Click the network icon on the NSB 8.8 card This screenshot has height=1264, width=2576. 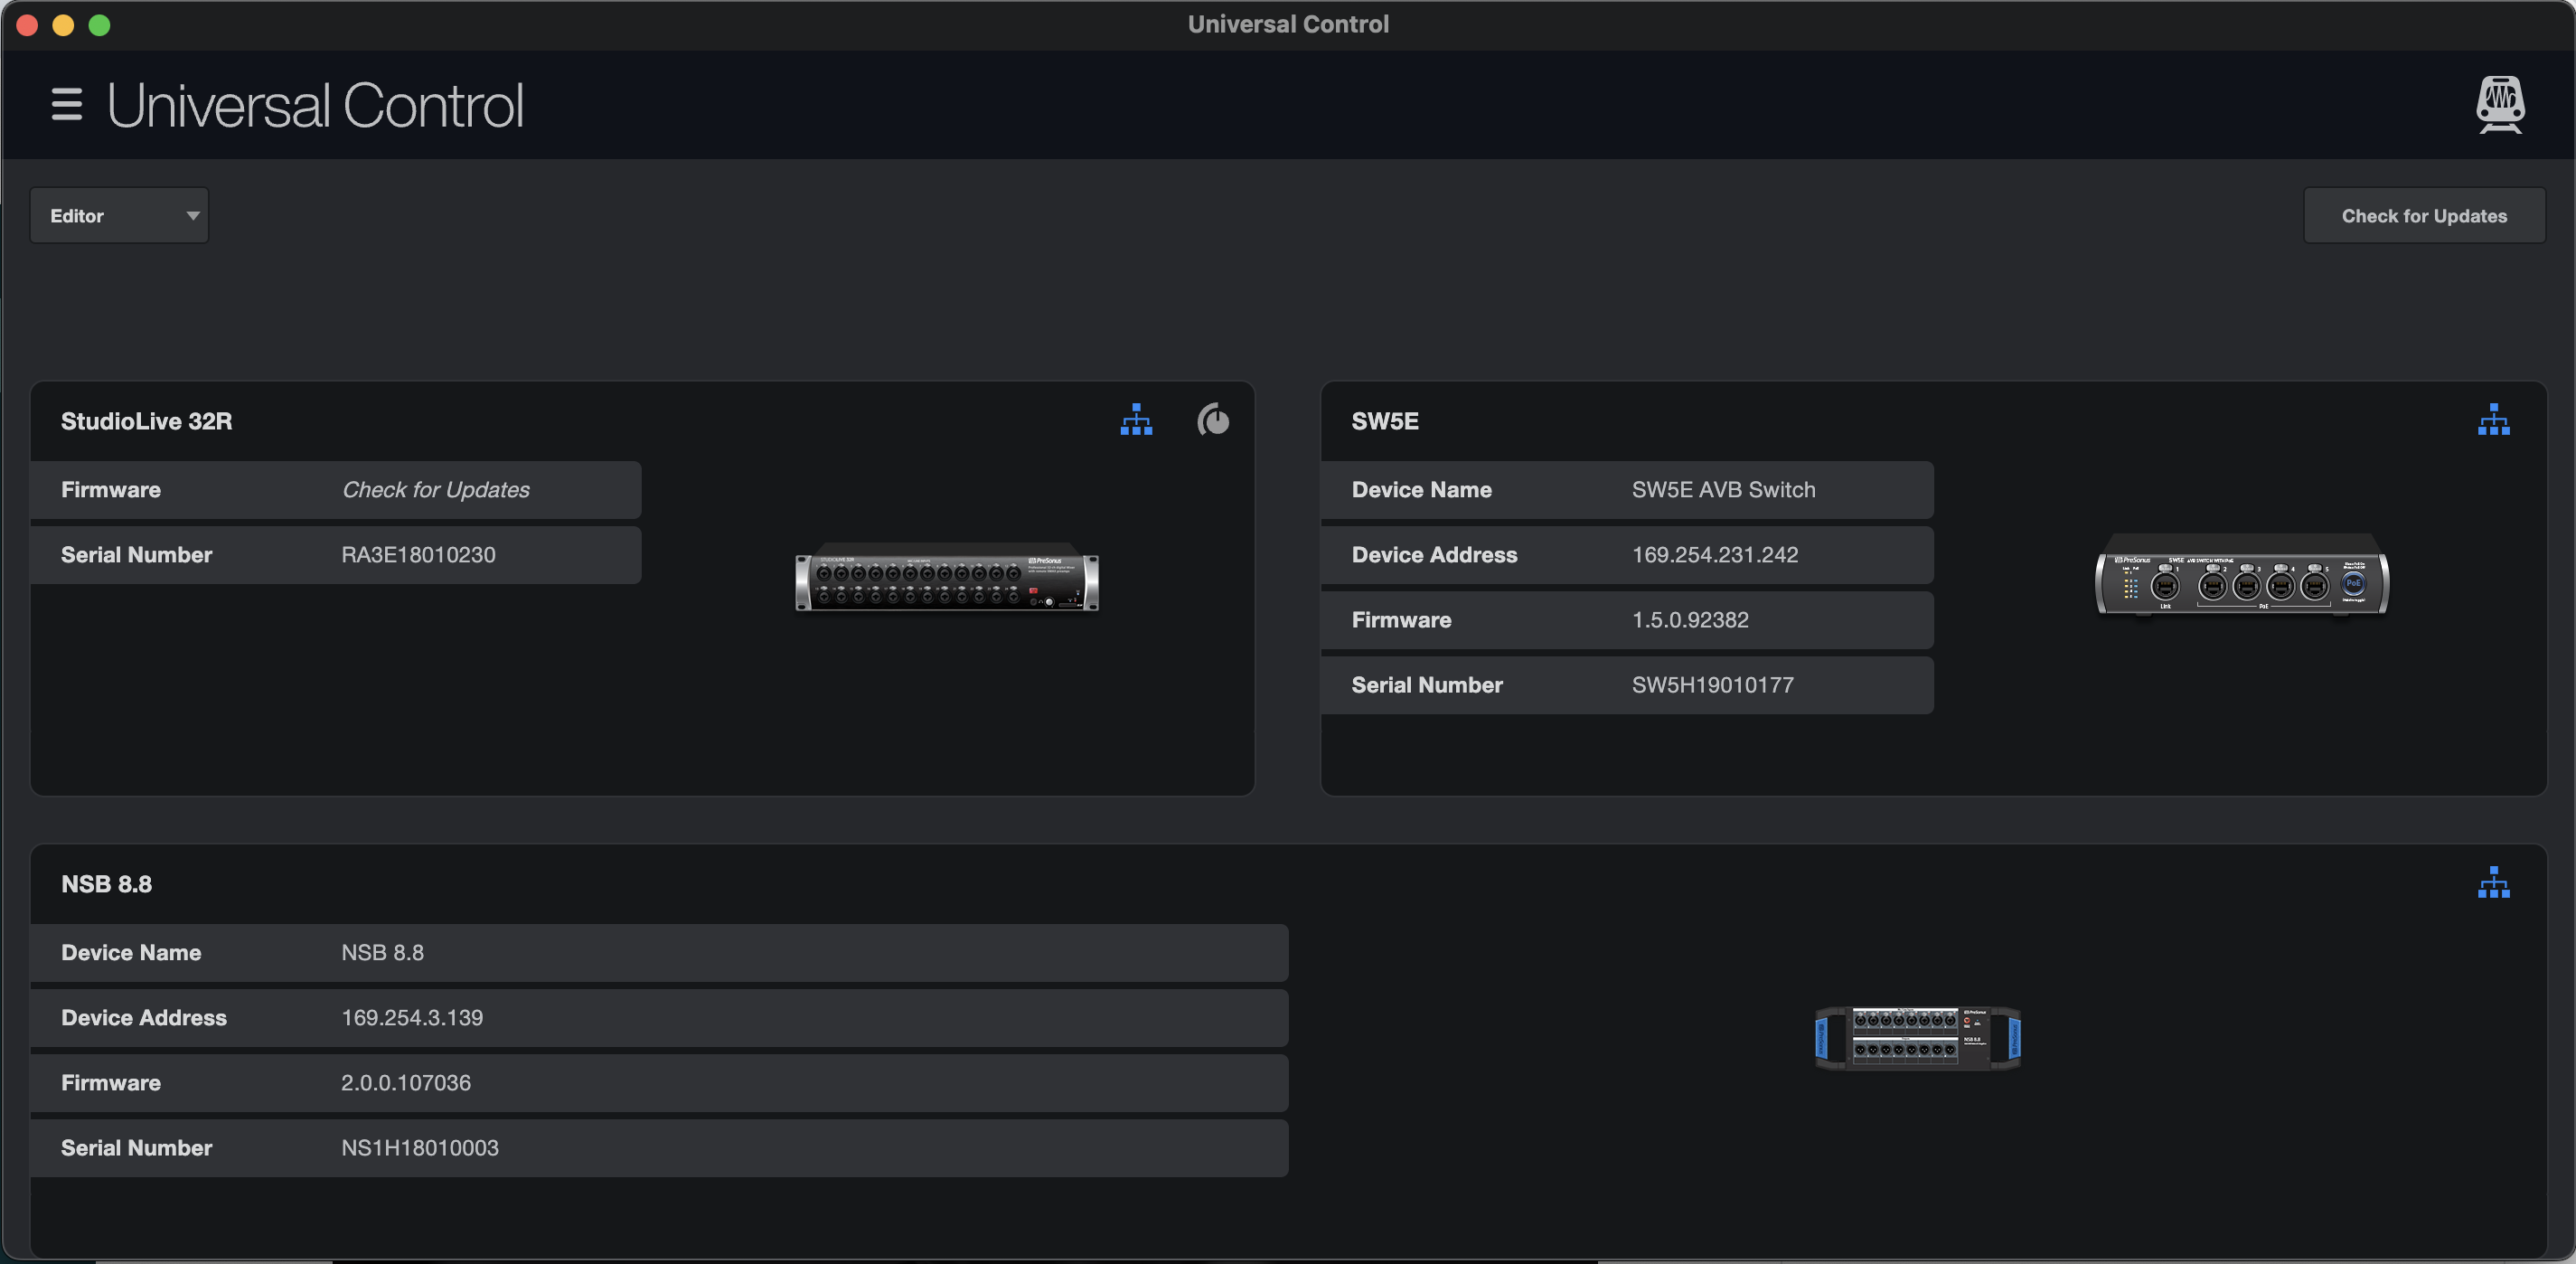click(2494, 882)
